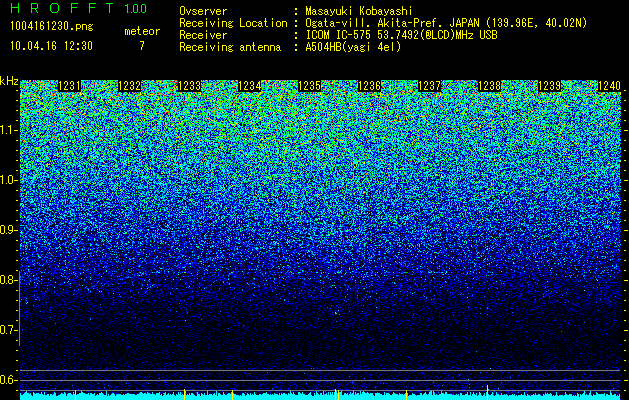Viewport: 629px width, 400px height.
Task: Click the HROFFT title text
Action: (63, 8)
